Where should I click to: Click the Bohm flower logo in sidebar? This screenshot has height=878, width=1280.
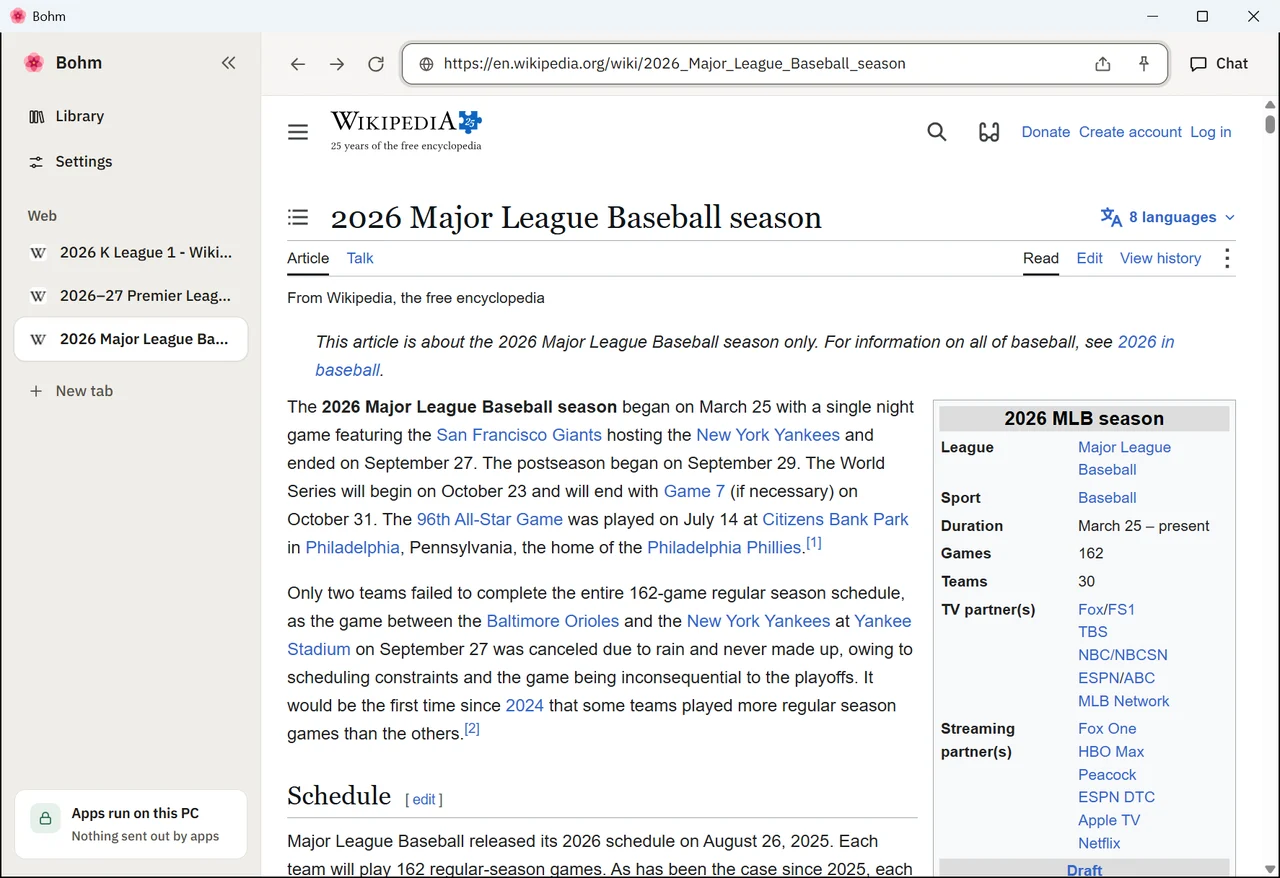click(x=34, y=63)
